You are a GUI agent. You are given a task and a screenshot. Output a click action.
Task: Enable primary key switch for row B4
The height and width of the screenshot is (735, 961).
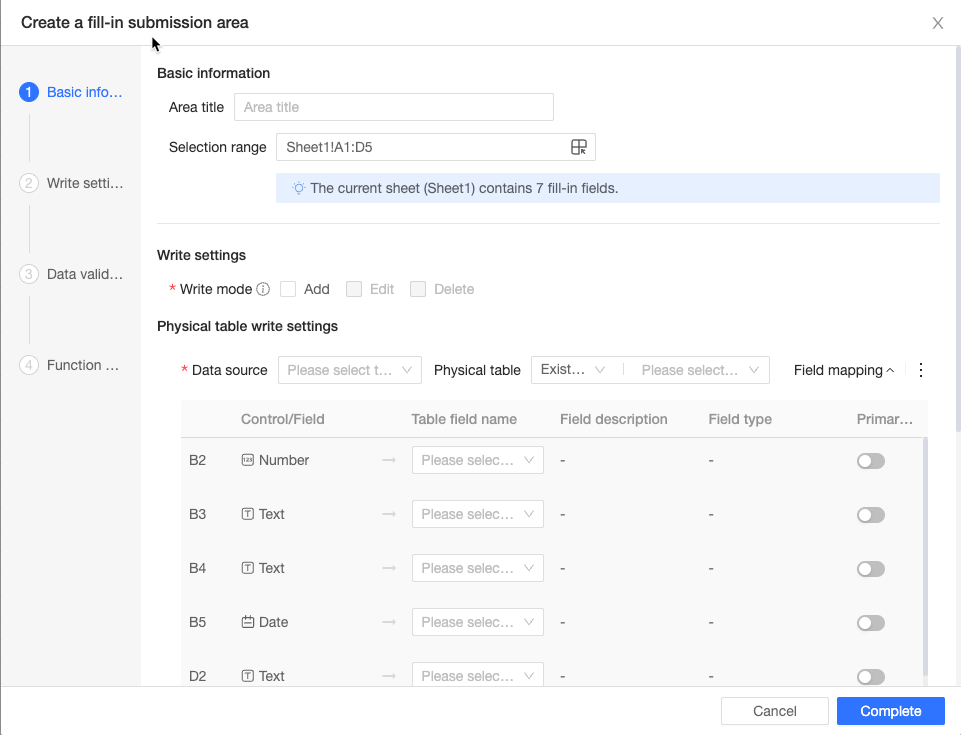point(870,569)
